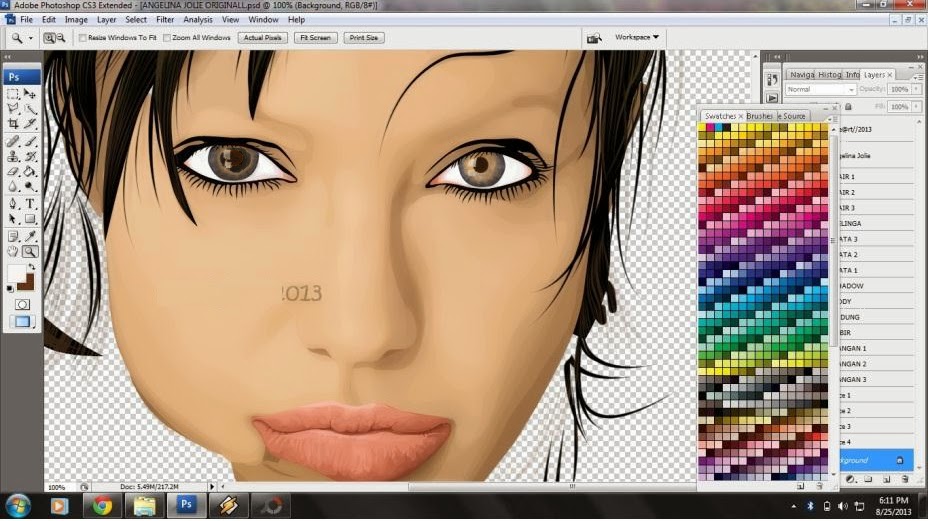Select the Rectangular Marquee tool
The width and height of the screenshot is (928, 521).
coord(13,94)
